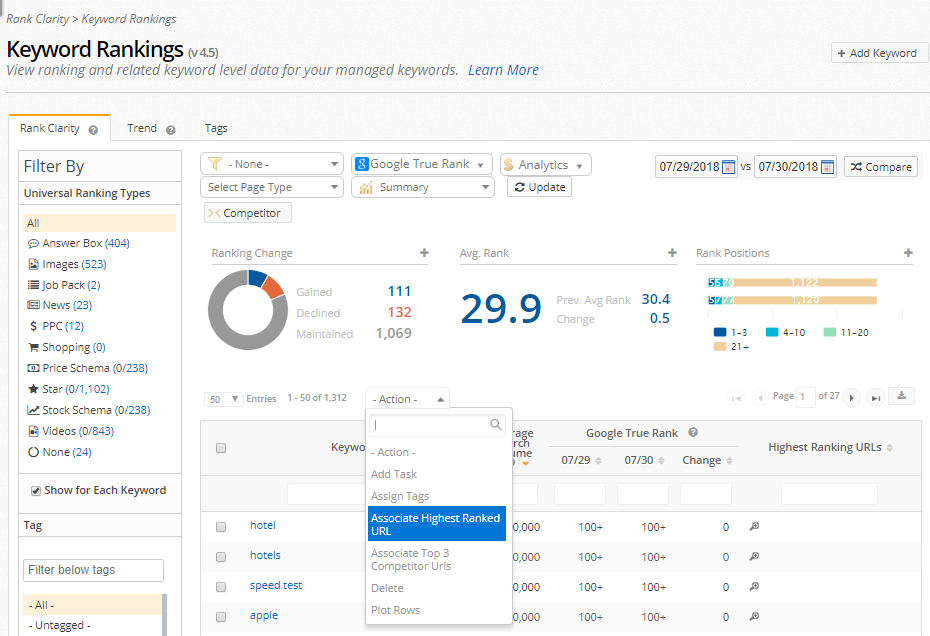Go to the previous page arrow
The height and width of the screenshot is (636, 930).
click(760, 398)
